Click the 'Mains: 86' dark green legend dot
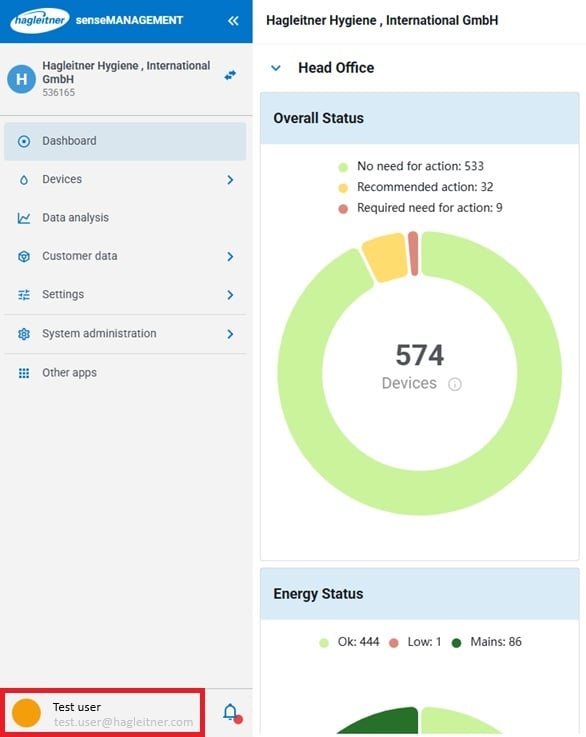The width and height of the screenshot is (586, 737). pyautogui.click(x=456, y=643)
